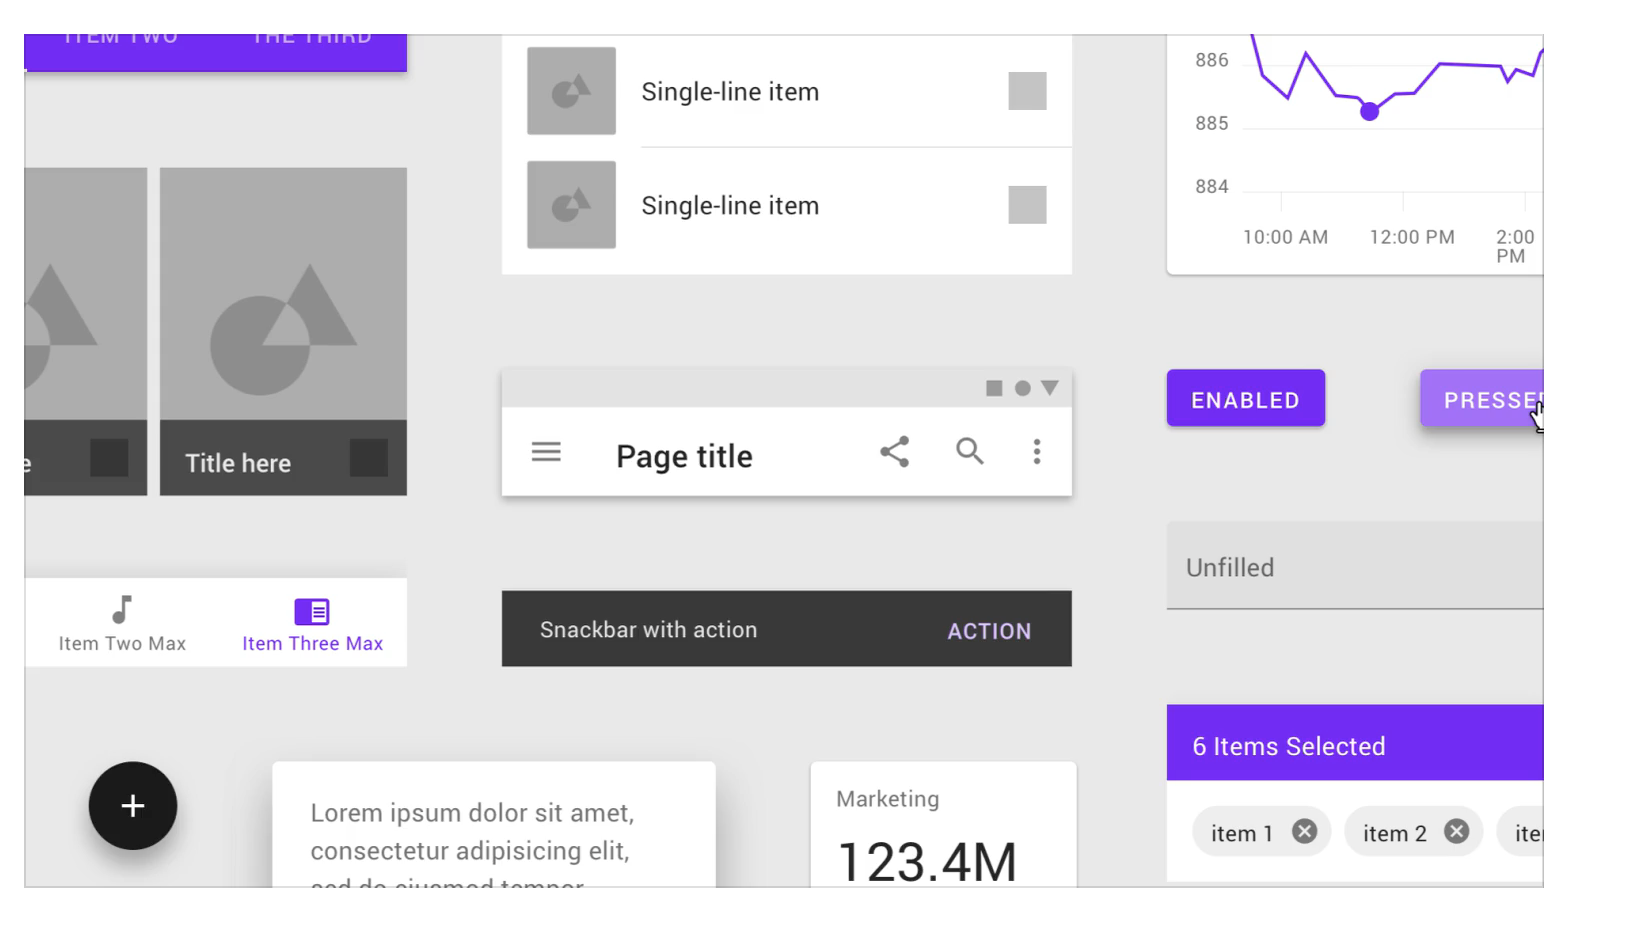This screenshot has height=940, width=1642.
Task: Click the first Single-line item label
Action: (730, 92)
